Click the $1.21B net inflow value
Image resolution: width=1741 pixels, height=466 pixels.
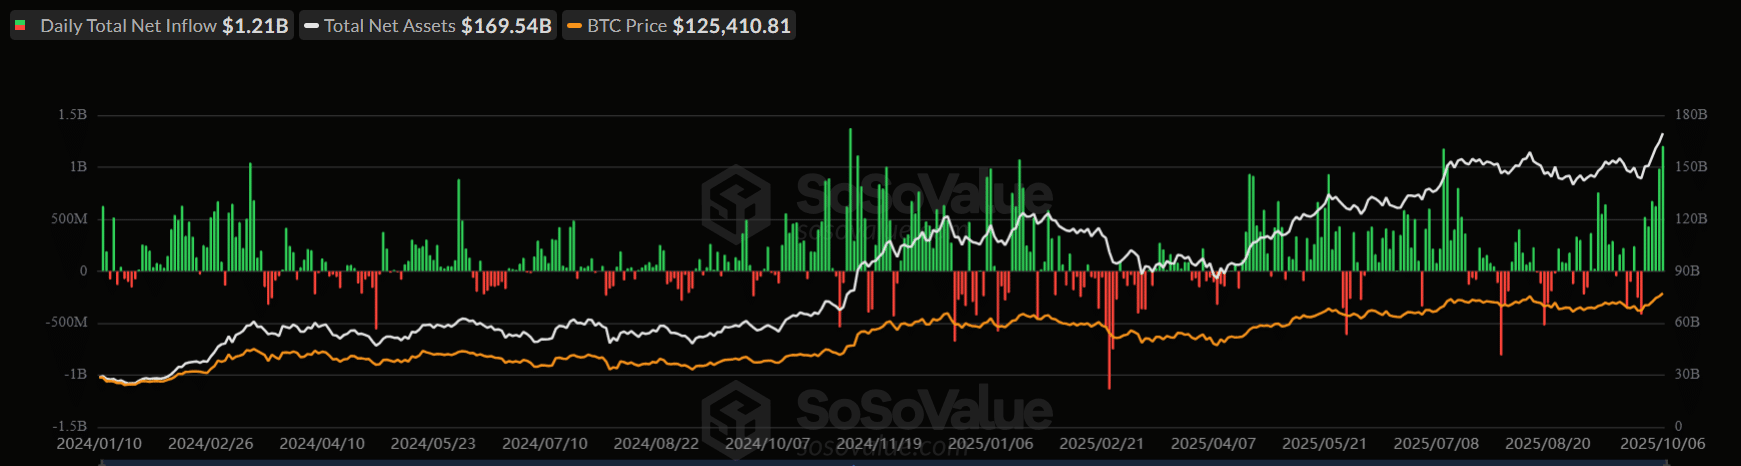click(x=255, y=26)
